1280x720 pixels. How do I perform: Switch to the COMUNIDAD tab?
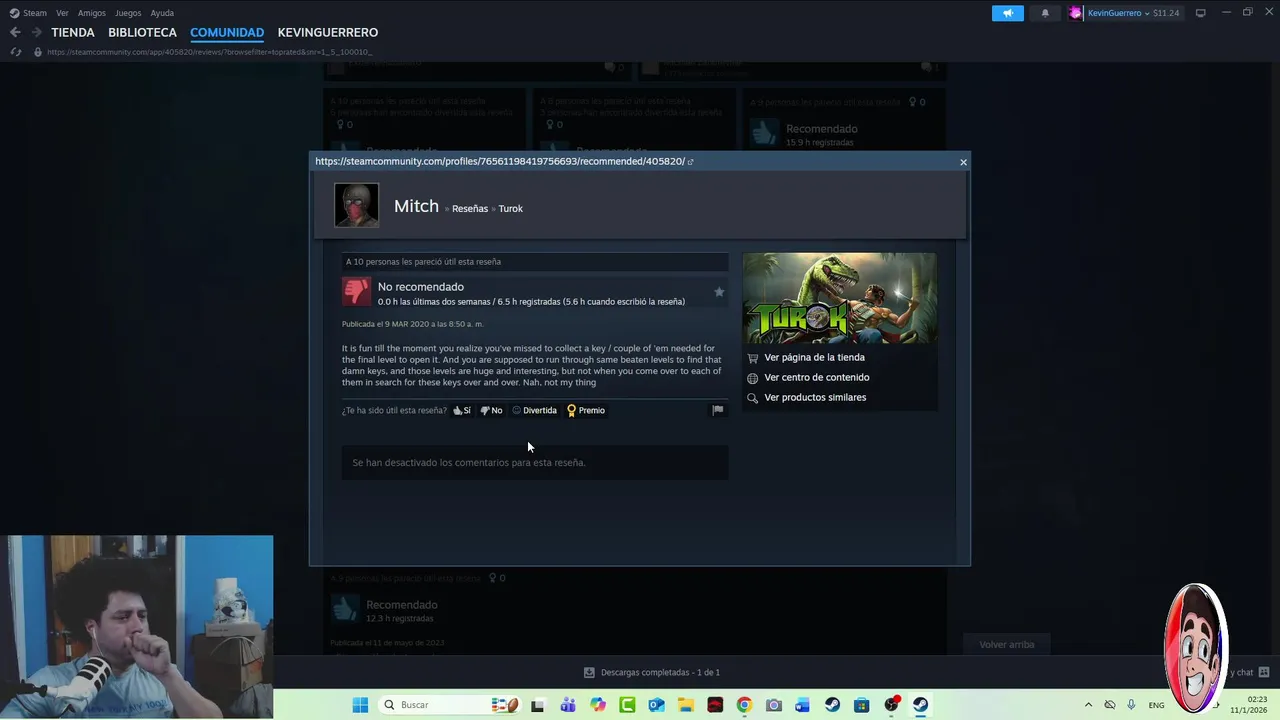click(227, 32)
